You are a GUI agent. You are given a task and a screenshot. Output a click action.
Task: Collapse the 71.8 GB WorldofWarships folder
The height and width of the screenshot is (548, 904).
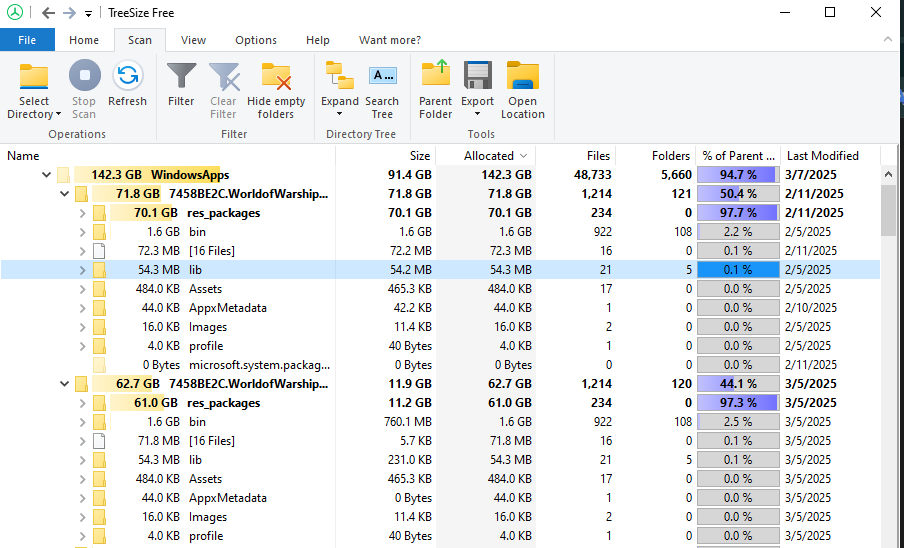pos(65,194)
